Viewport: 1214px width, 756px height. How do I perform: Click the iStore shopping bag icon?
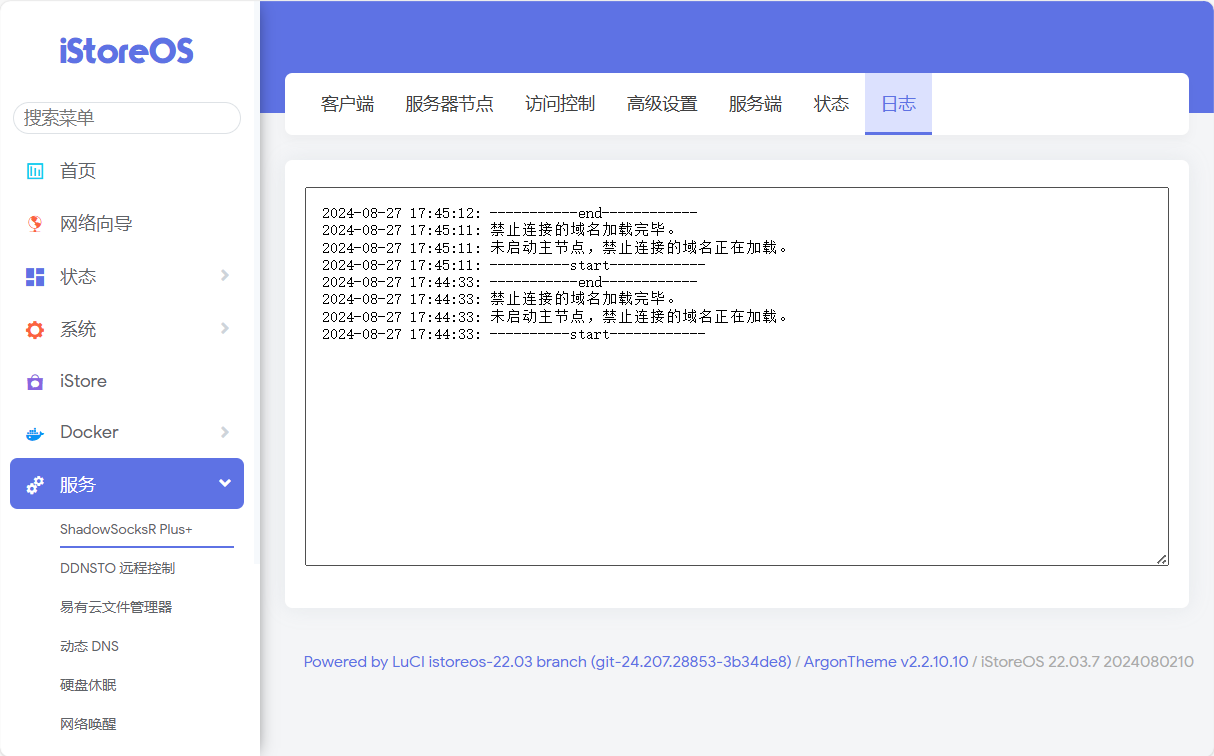(x=35, y=382)
